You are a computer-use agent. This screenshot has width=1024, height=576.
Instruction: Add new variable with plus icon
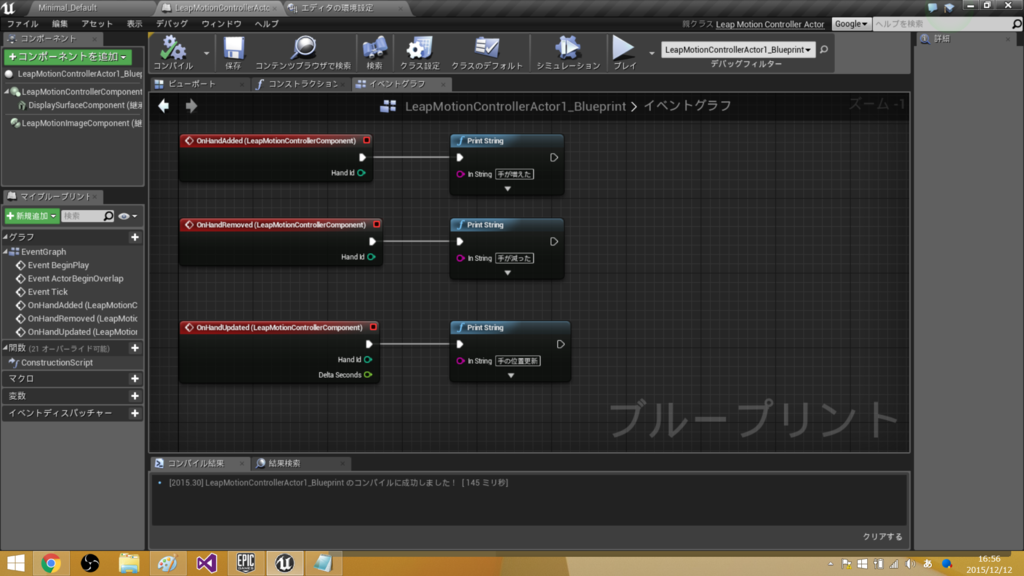pos(135,396)
